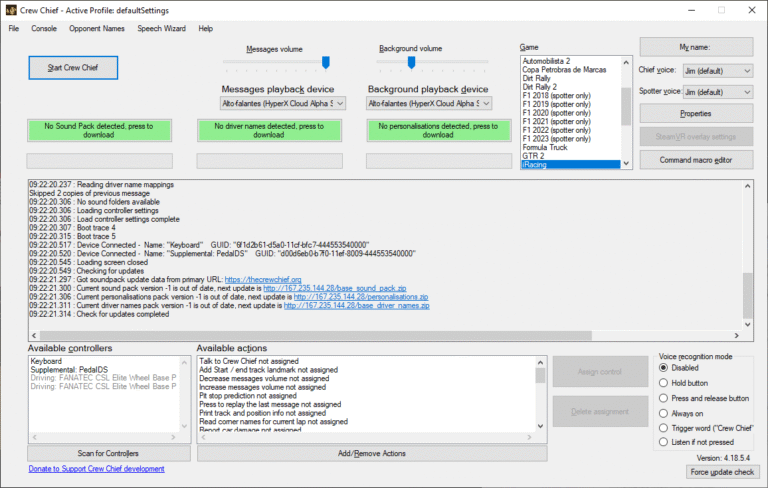Image resolution: width=768 pixels, height=488 pixels.
Task: Click the Force update check button
Action: coord(722,472)
